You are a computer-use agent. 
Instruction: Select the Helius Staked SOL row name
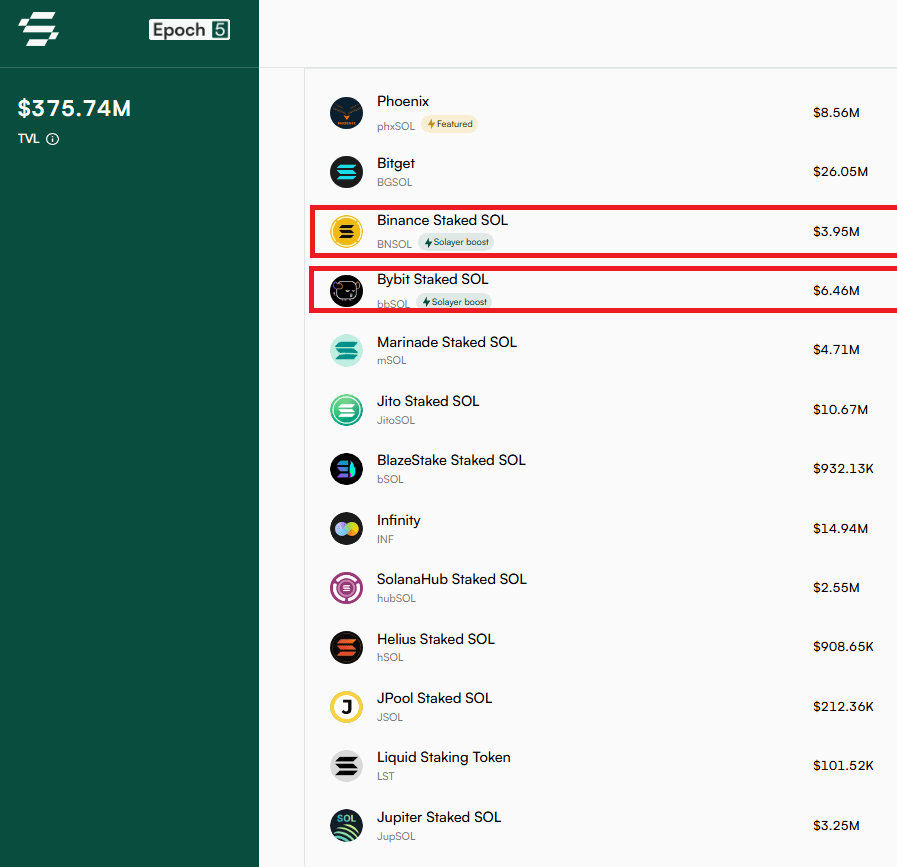click(x=435, y=639)
